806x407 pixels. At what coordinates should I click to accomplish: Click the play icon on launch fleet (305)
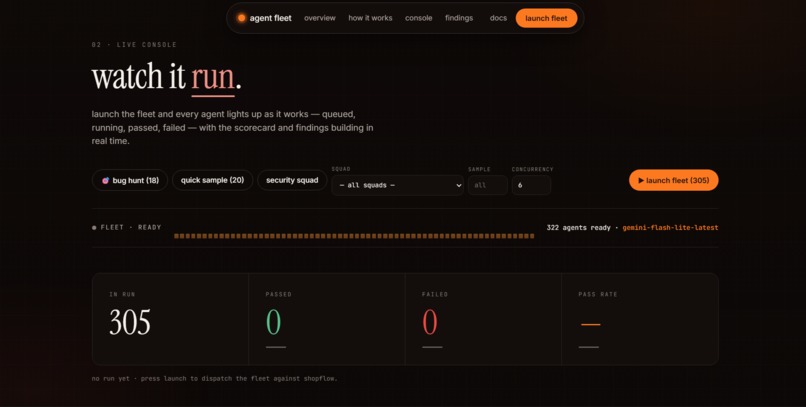pyautogui.click(x=641, y=180)
